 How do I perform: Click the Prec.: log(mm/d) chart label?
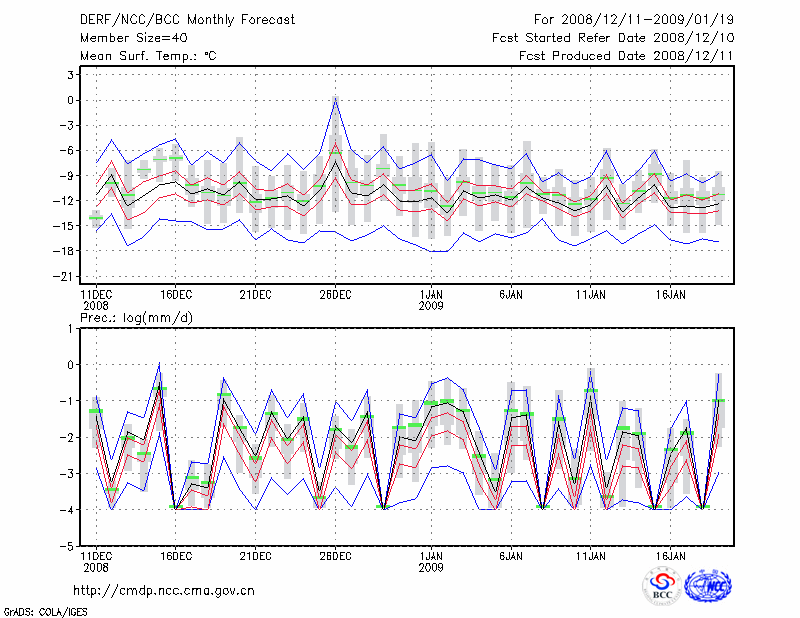click(x=135, y=317)
